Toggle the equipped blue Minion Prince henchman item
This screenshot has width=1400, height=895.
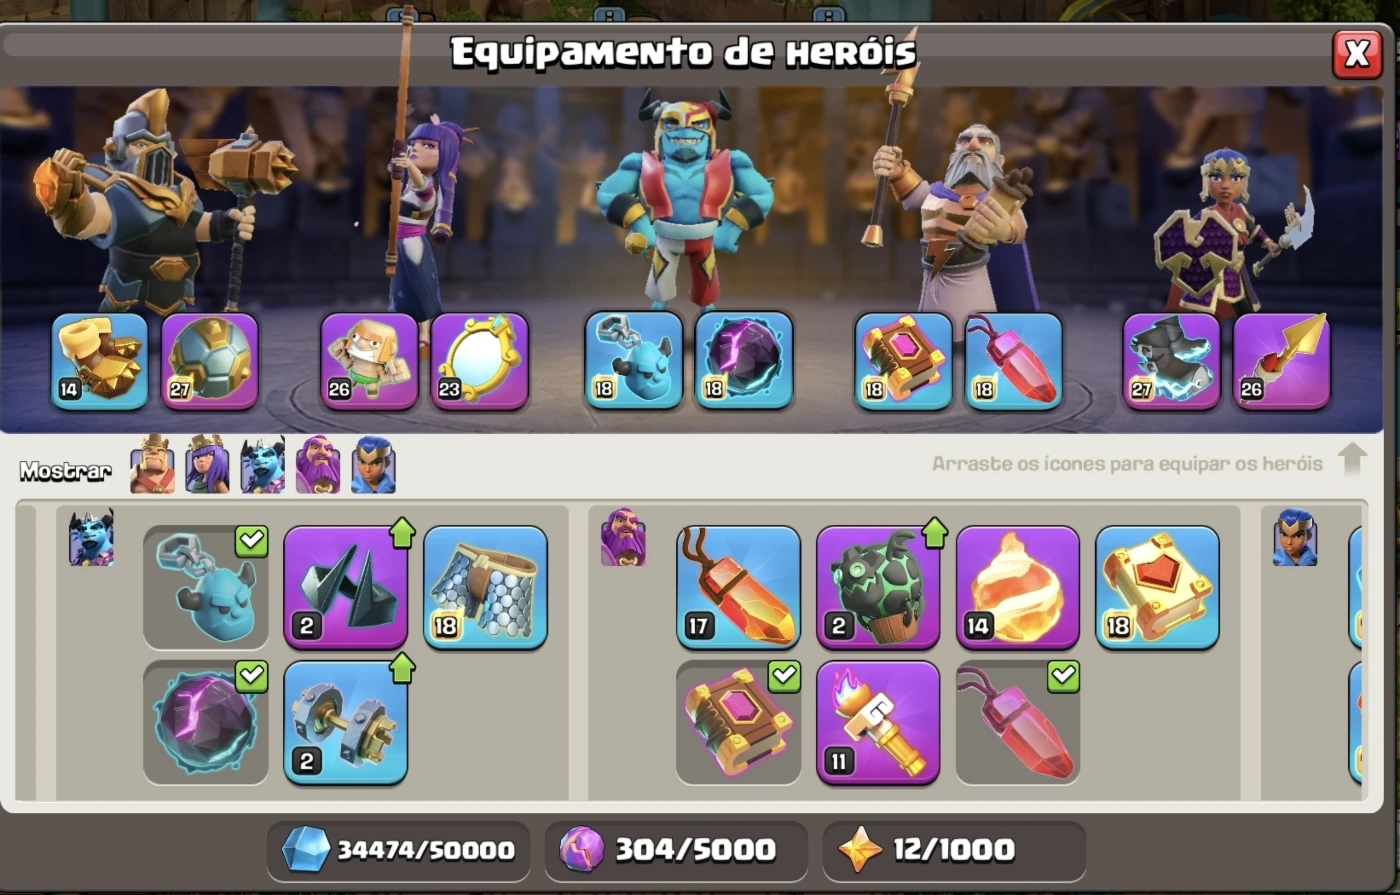[x=206, y=588]
